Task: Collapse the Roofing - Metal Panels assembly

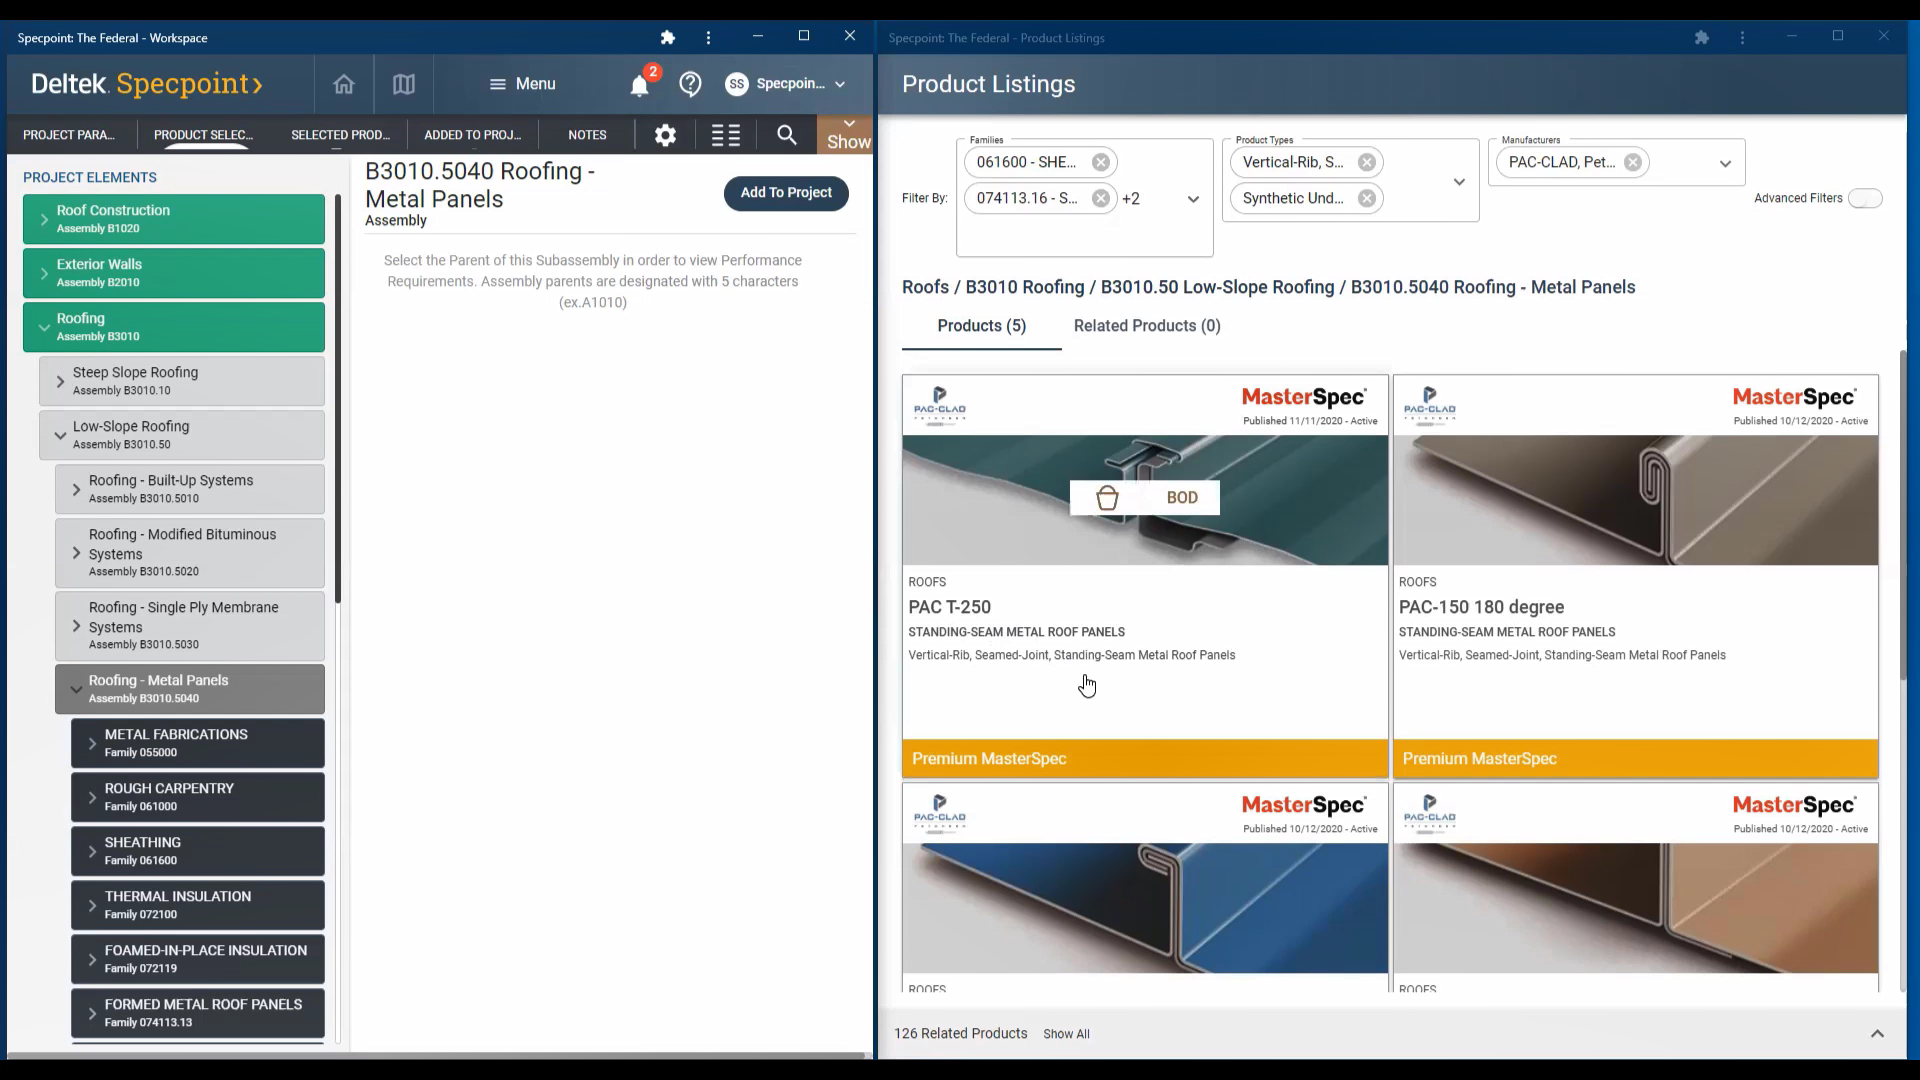Action: pyautogui.click(x=76, y=689)
